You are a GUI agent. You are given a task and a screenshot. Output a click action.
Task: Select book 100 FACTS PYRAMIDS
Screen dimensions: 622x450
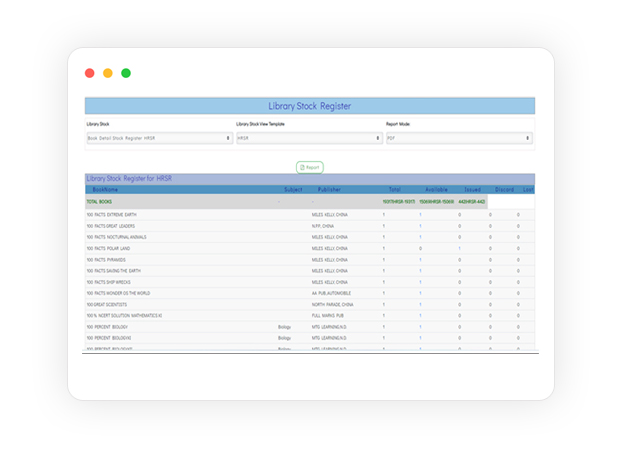tap(106, 260)
